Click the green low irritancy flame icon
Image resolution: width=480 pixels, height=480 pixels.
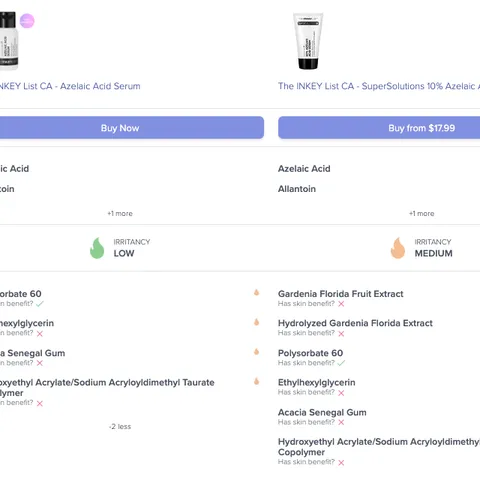coord(97,248)
